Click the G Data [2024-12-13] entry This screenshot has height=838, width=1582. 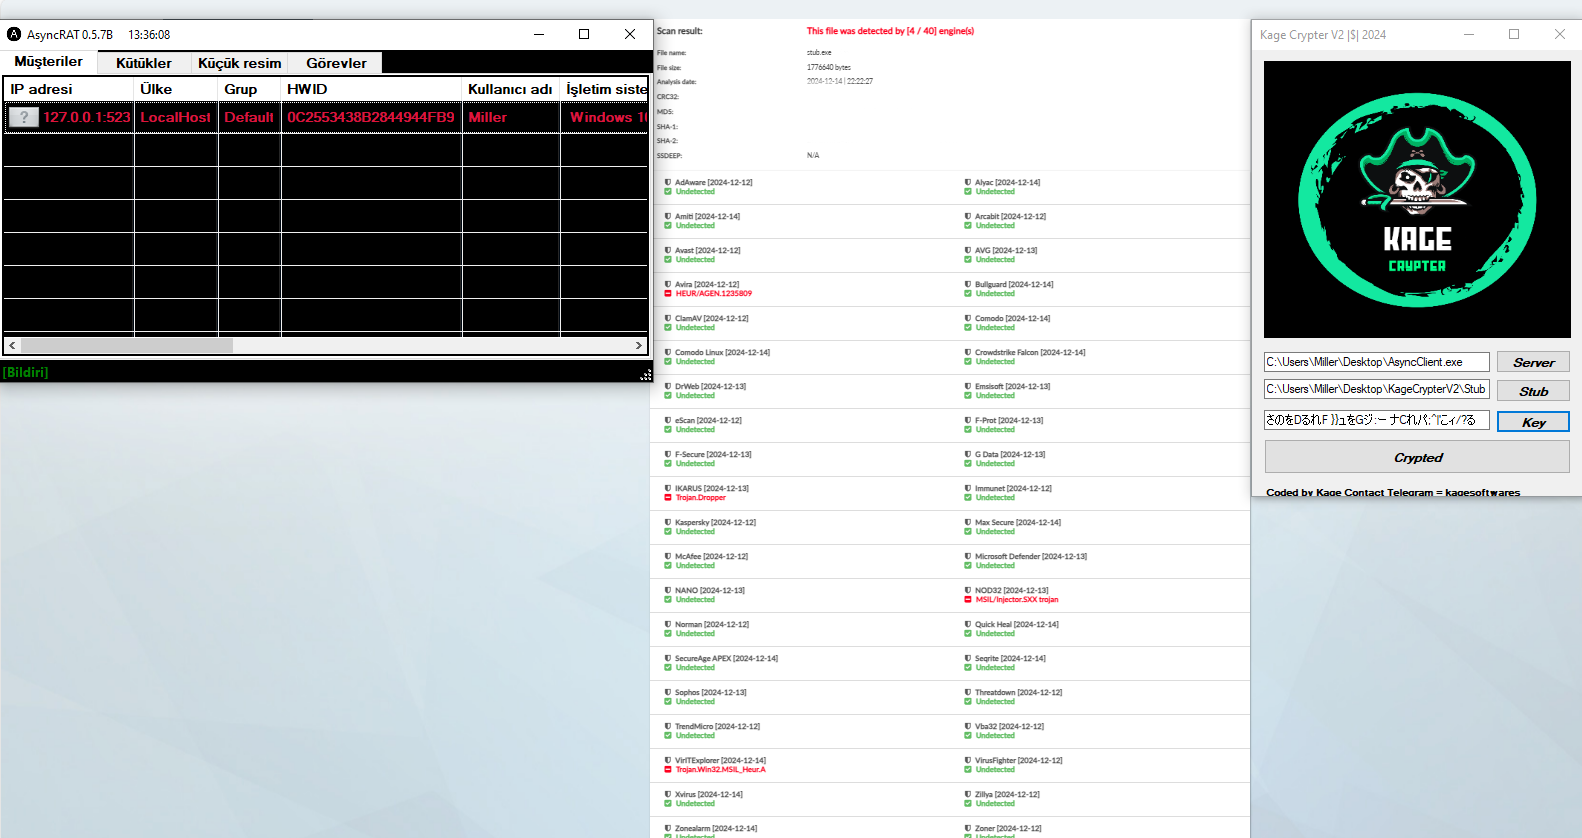coord(1010,454)
